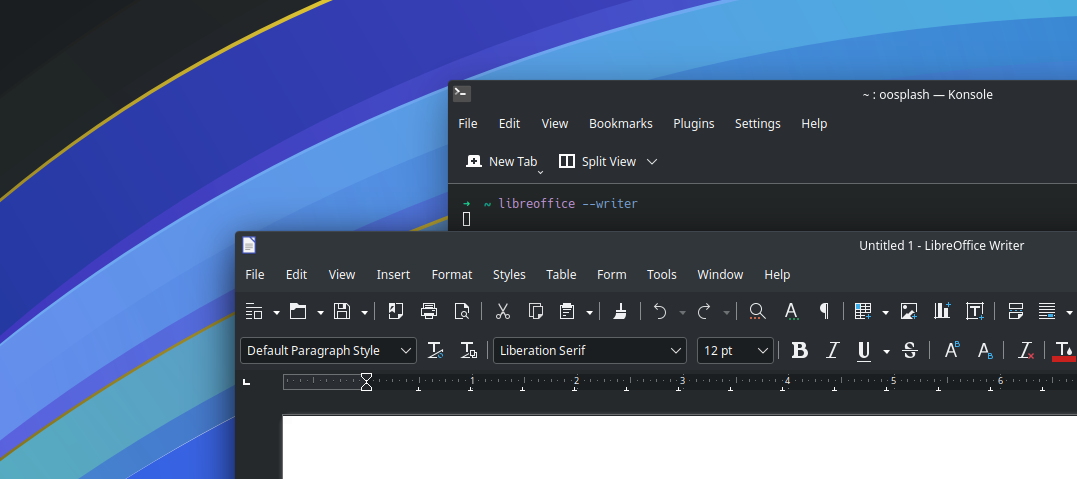
Task: Open the Konsole View menu
Action: pyautogui.click(x=554, y=124)
